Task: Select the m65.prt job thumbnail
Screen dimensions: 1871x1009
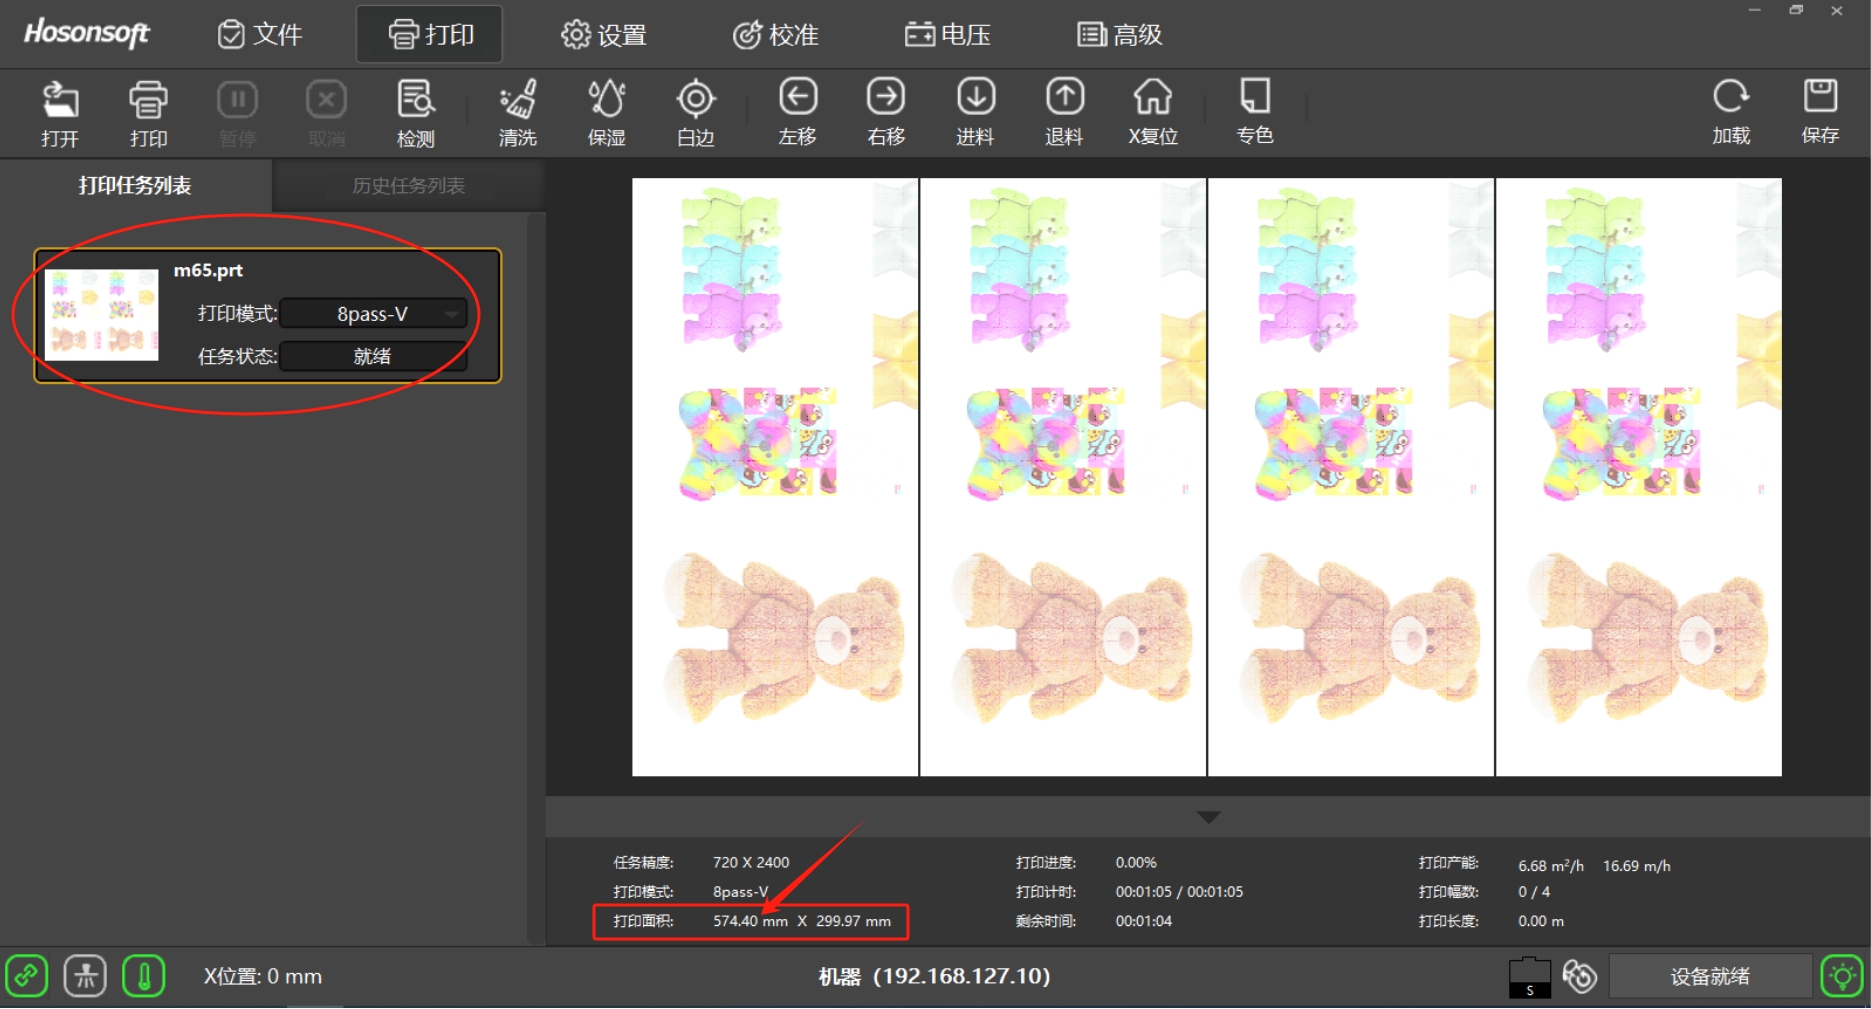Action: tap(101, 315)
